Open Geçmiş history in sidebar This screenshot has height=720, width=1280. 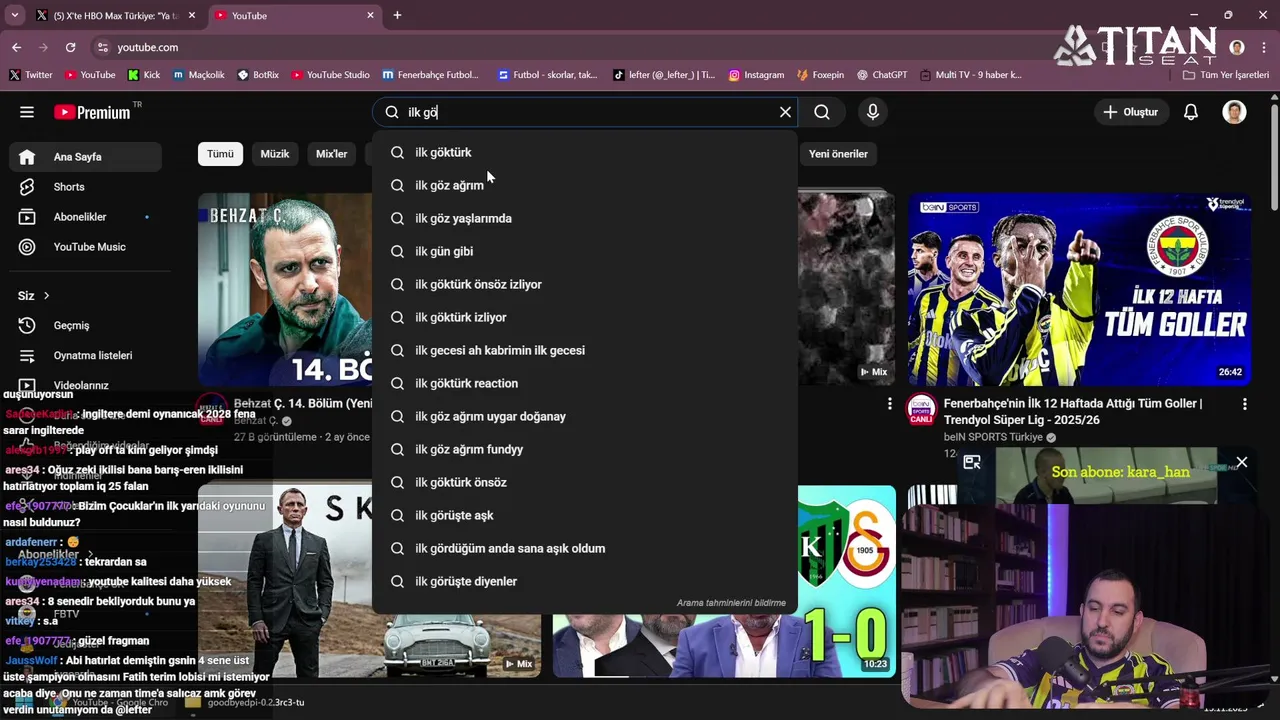tap(85, 325)
